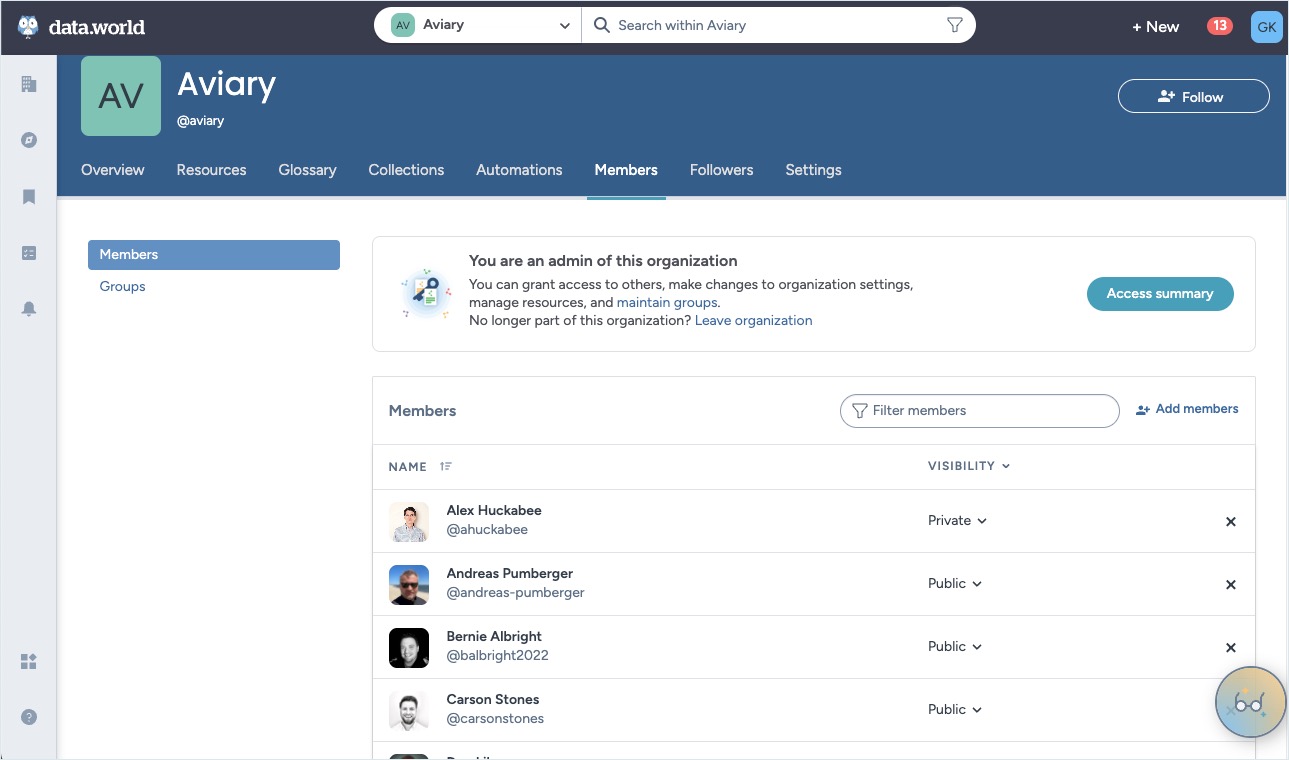Change Alex Huckabee's Private visibility dropdown

click(x=957, y=520)
